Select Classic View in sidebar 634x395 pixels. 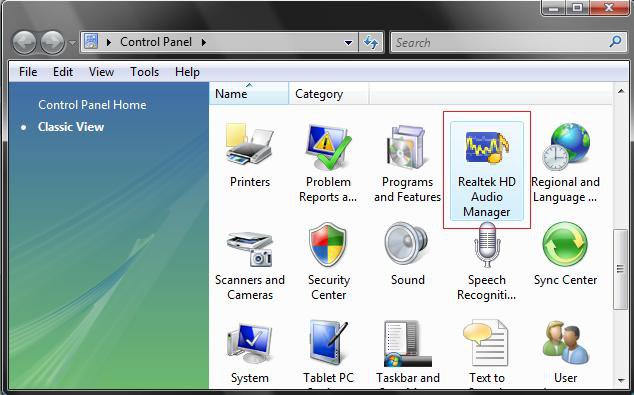pos(71,127)
